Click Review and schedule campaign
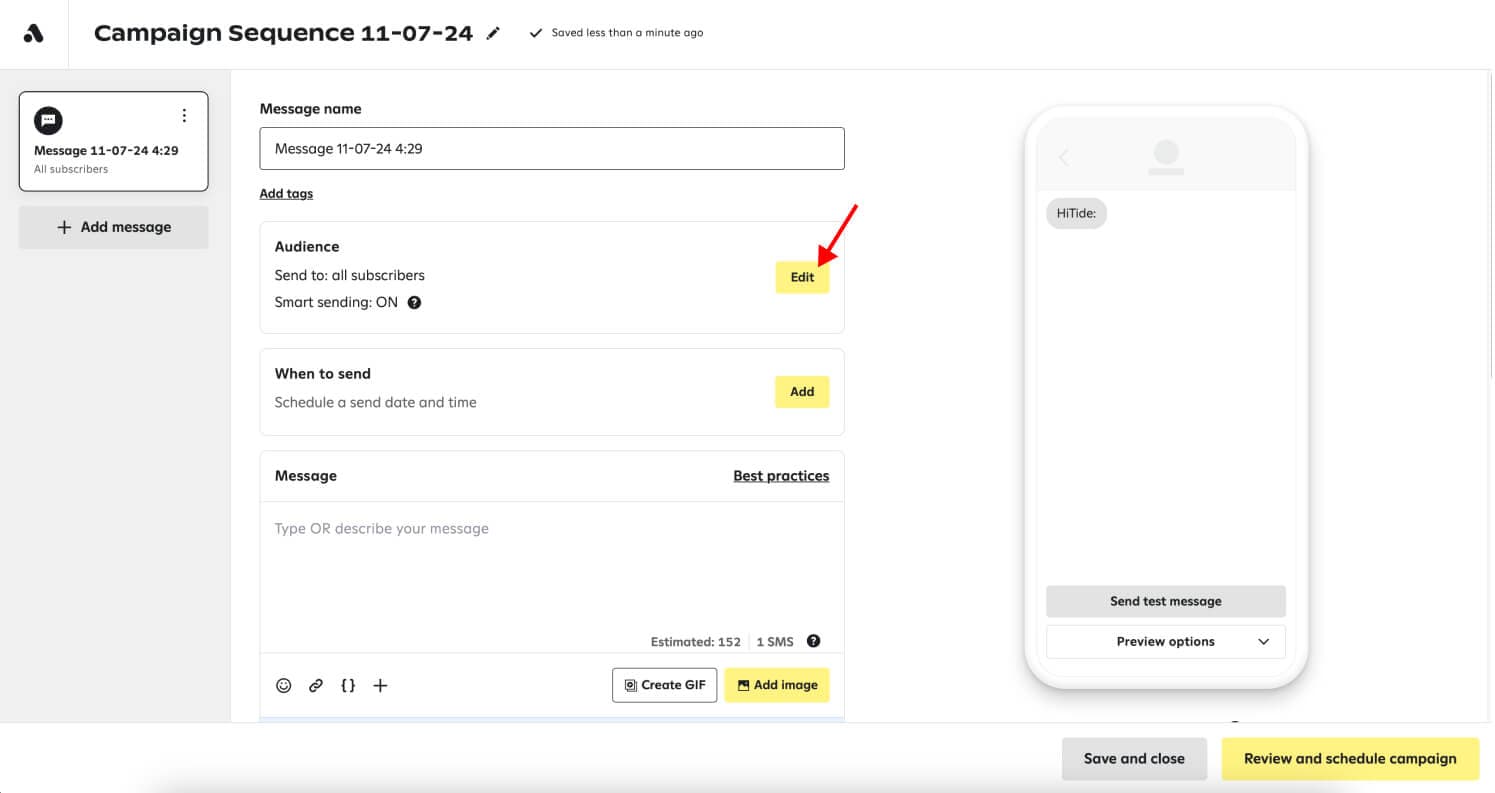 point(1350,759)
